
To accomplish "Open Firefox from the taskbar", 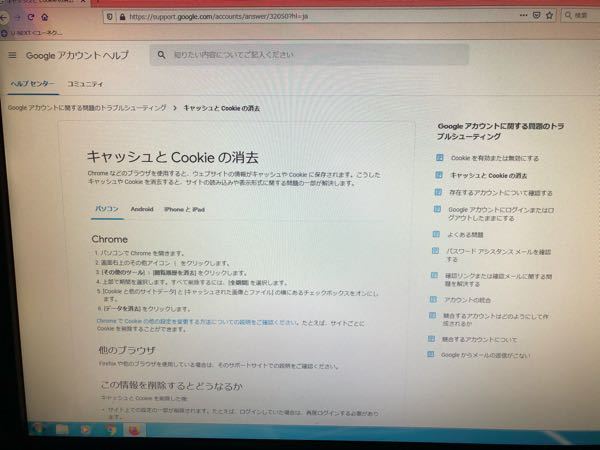I will 131,429.
